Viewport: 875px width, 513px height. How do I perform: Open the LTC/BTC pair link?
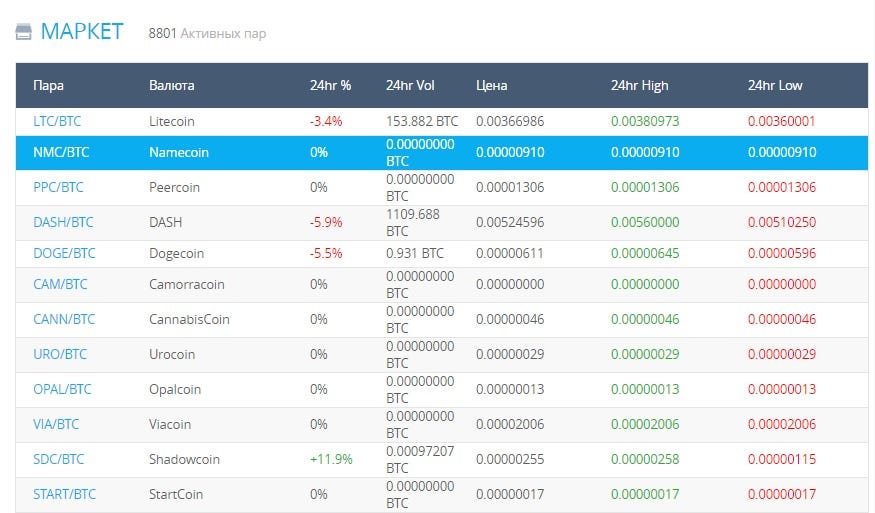point(57,121)
